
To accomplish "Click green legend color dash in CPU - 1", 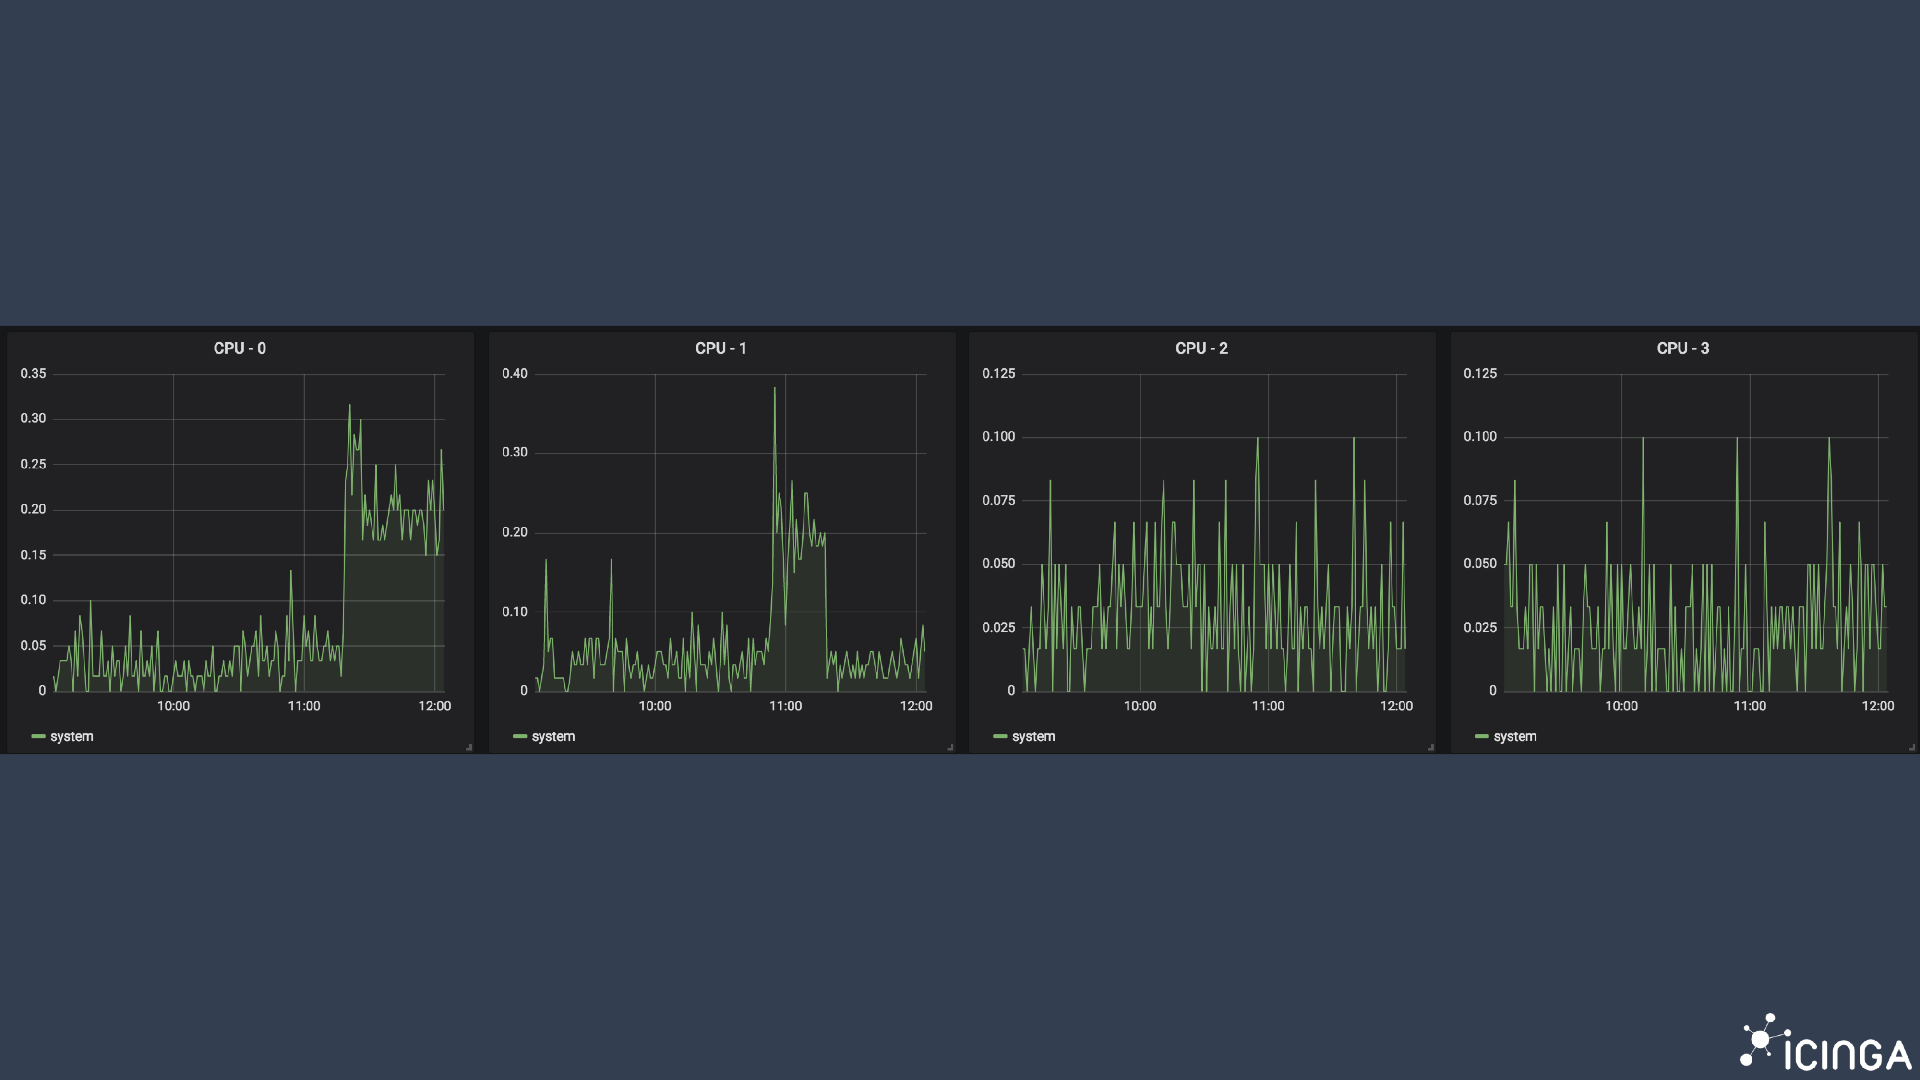I will point(519,737).
